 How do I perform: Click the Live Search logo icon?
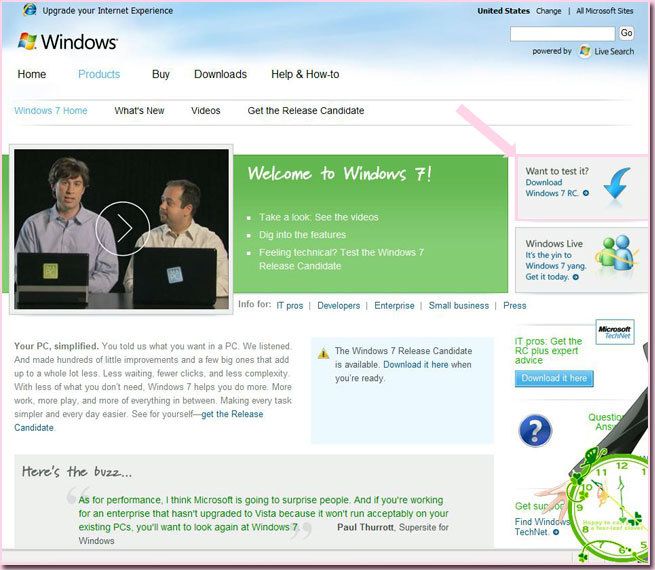[585, 51]
